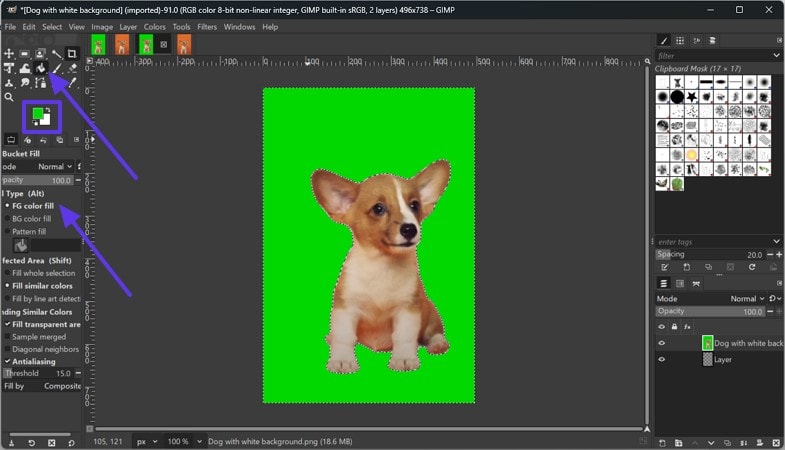Open the px unit dropdown

point(147,441)
